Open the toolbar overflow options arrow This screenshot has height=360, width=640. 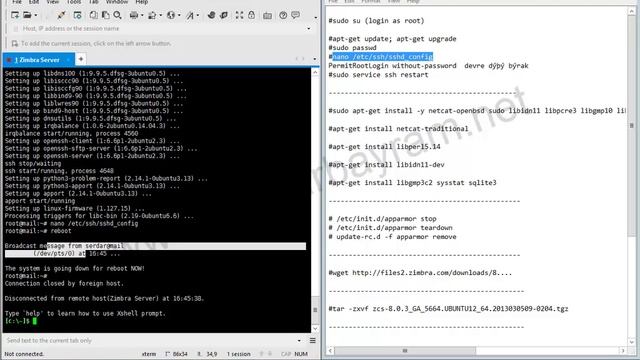[316, 18]
